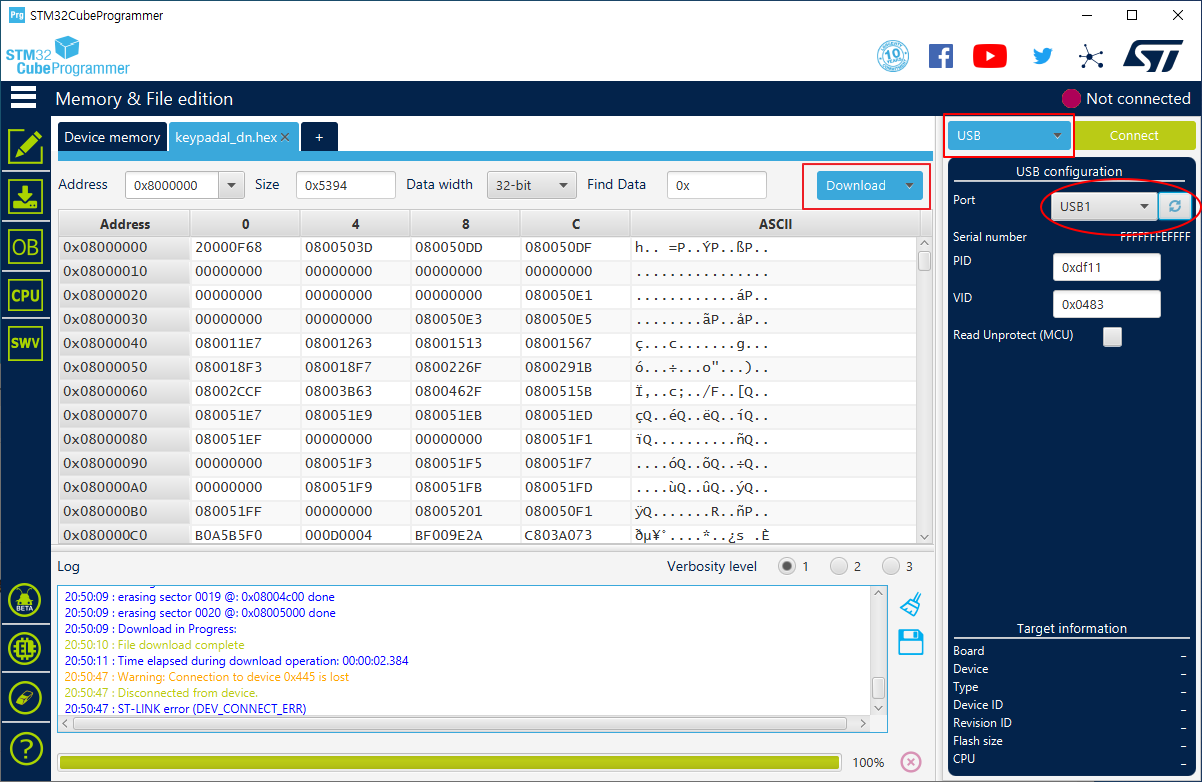Open the Twitter link icon
This screenshot has height=782, width=1202.
point(1043,56)
